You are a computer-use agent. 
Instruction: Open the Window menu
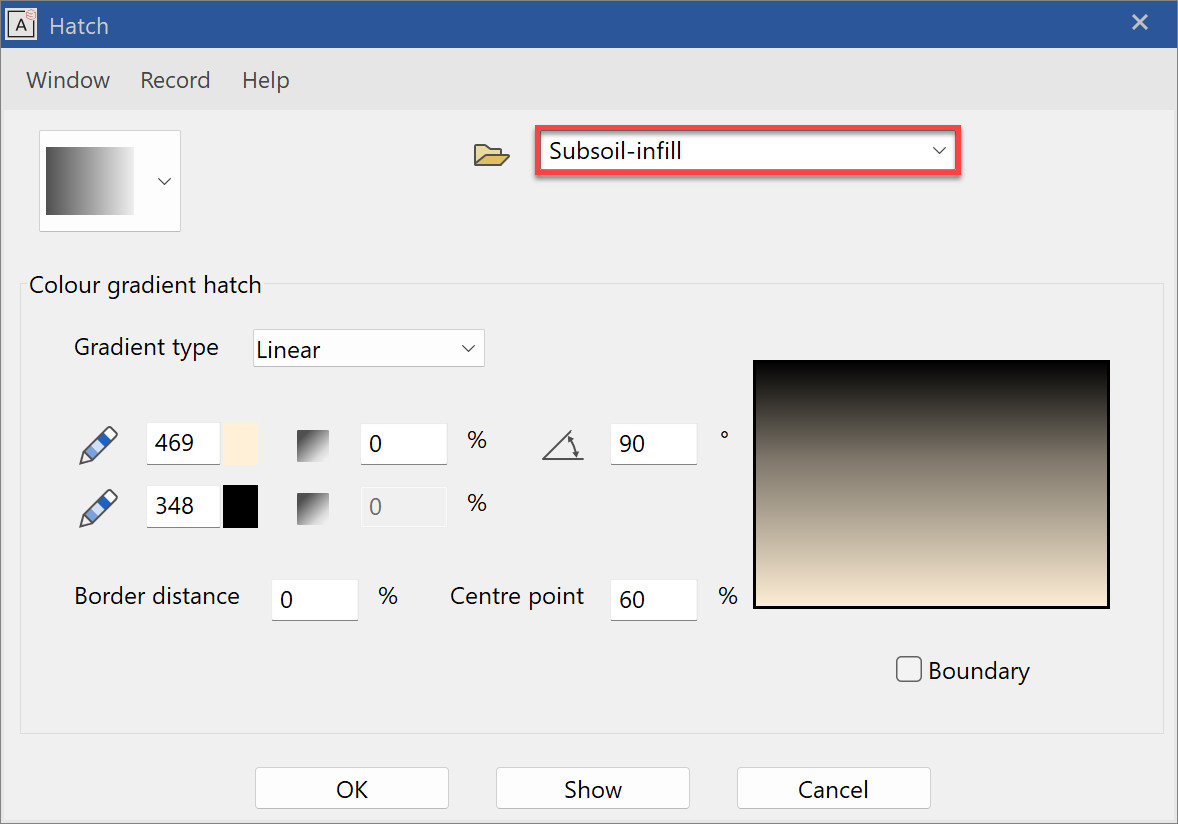point(68,80)
